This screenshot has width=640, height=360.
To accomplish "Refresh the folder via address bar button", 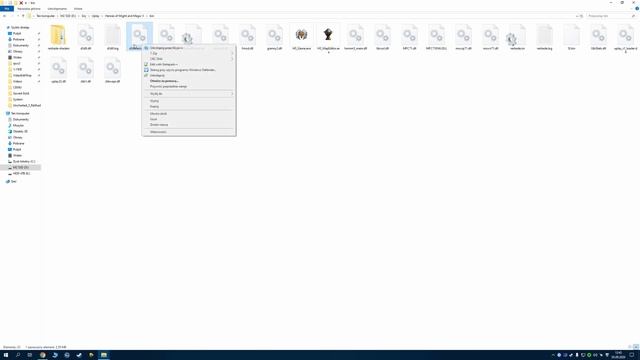I will [582, 16].
